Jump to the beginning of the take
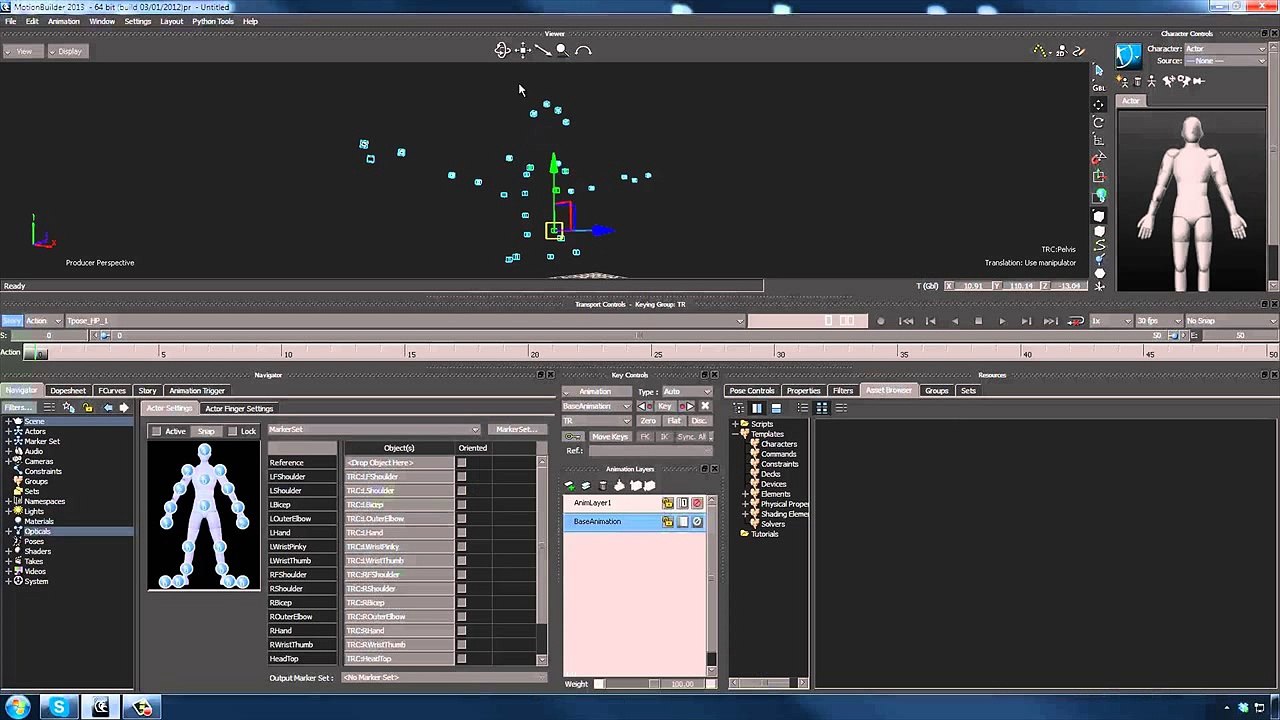The height and width of the screenshot is (720, 1280). [906, 321]
